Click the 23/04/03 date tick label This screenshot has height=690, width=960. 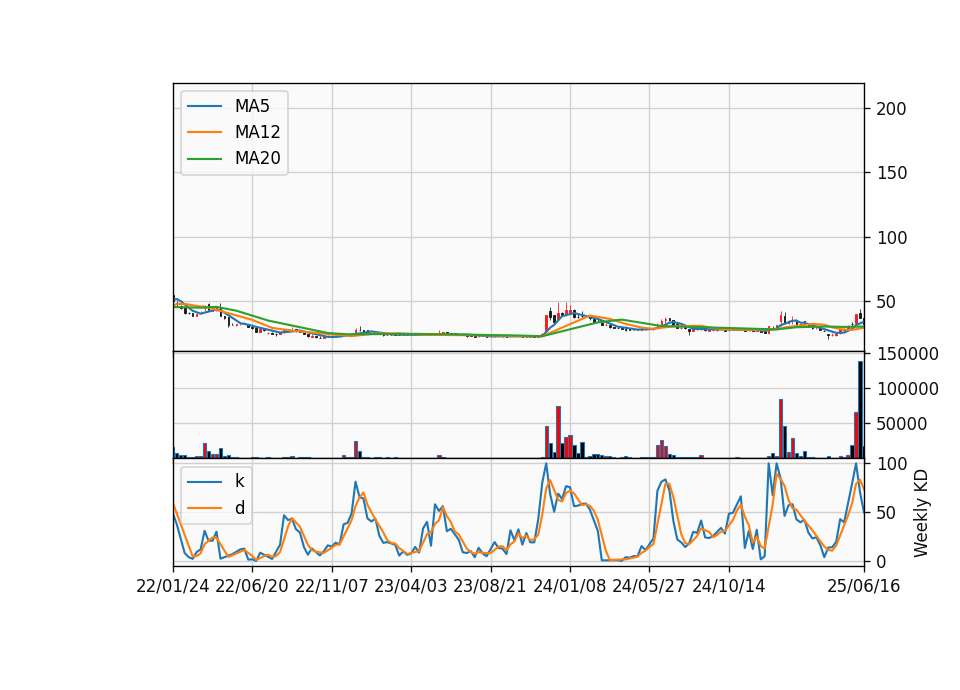pyautogui.click(x=411, y=586)
